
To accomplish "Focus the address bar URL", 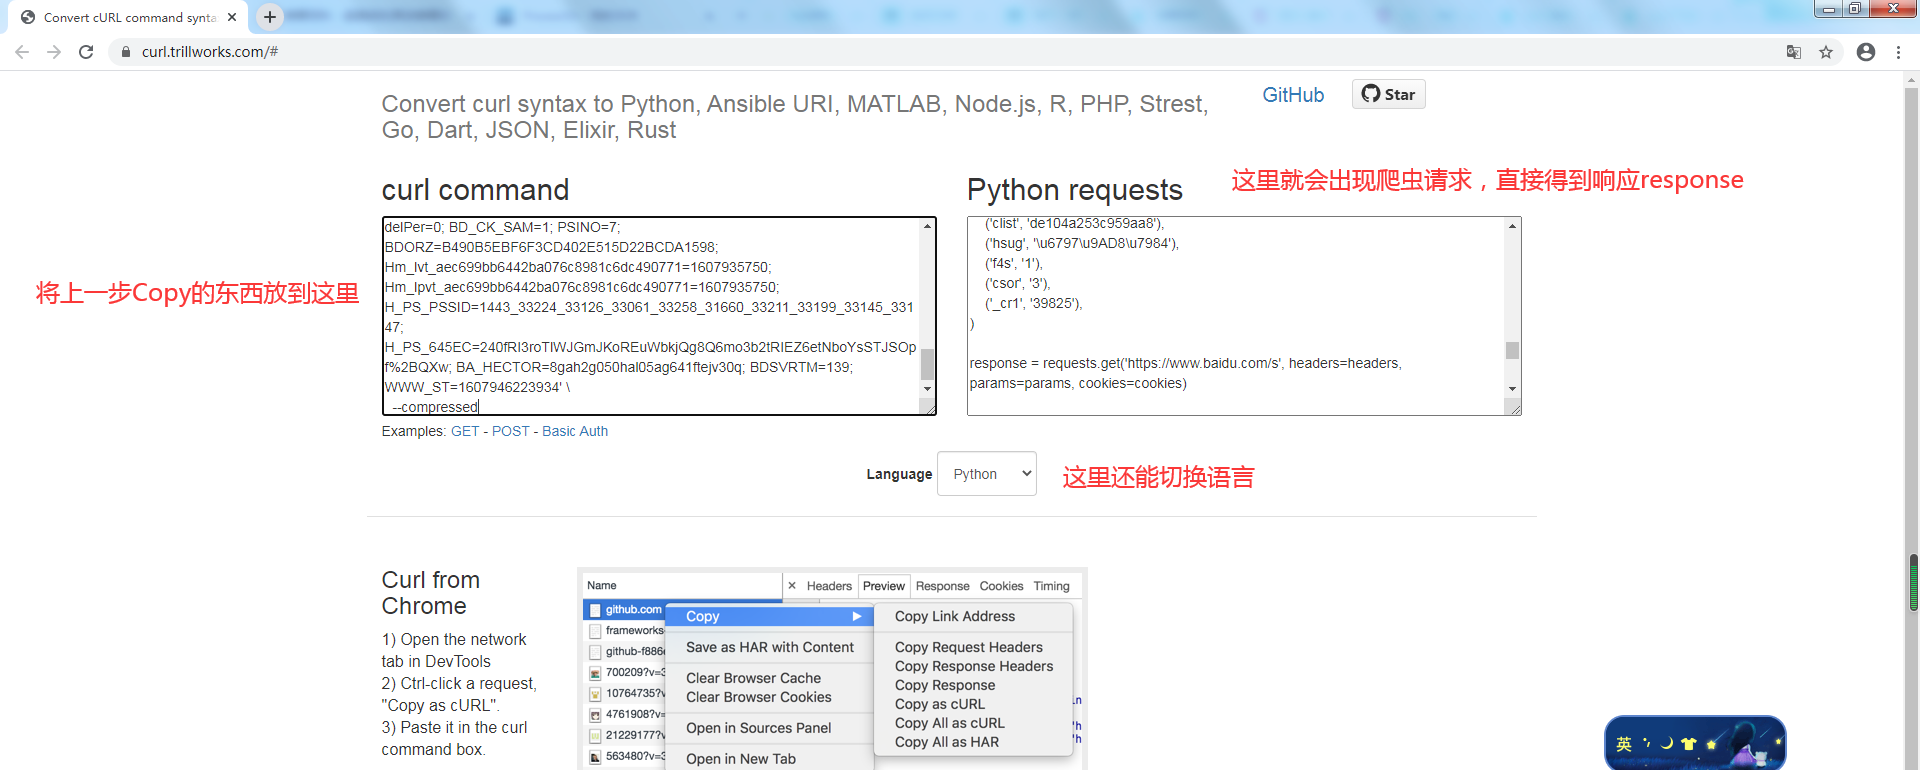I will click(x=210, y=52).
